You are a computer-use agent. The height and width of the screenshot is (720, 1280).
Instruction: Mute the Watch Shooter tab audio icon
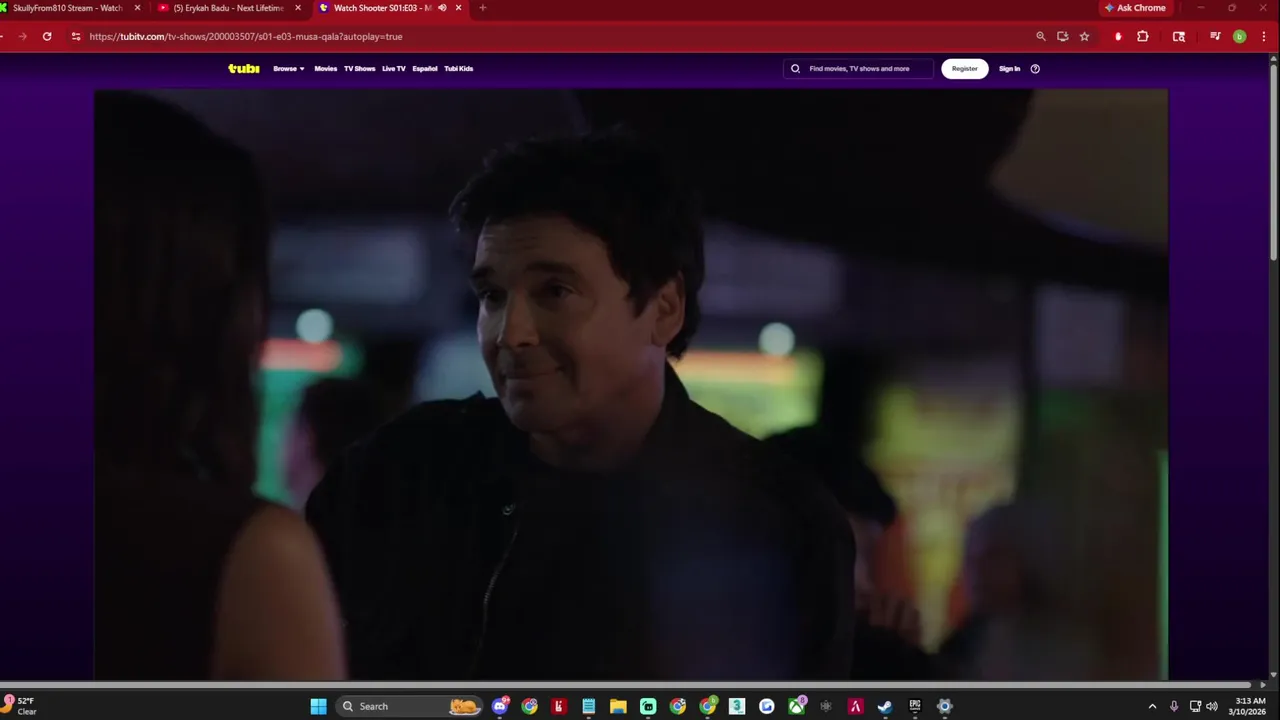click(442, 8)
